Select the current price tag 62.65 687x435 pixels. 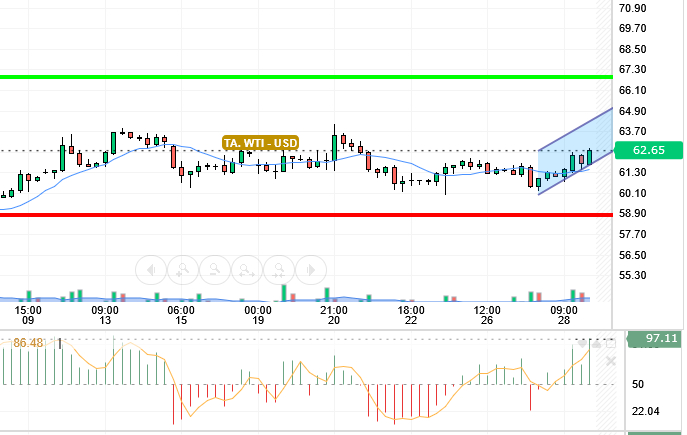(x=648, y=150)
